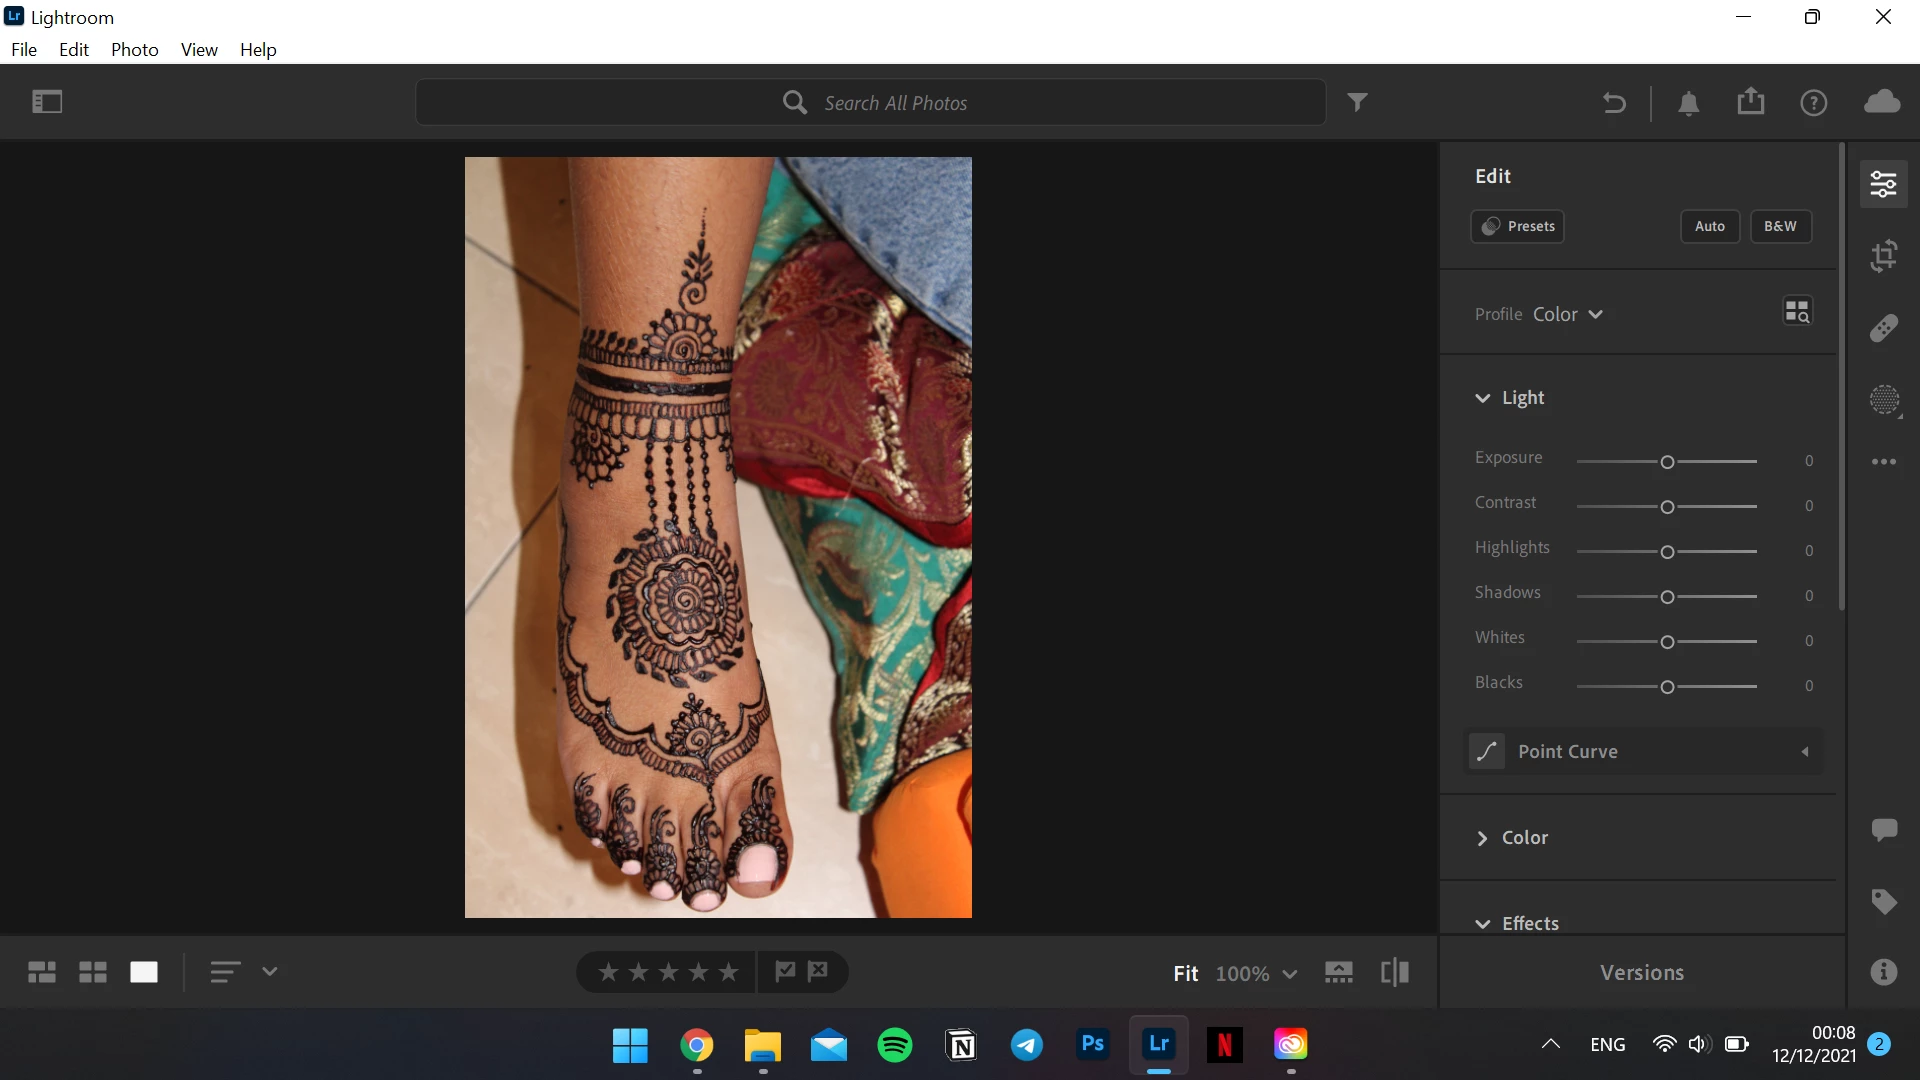The width and height of the screenshot is (1920, 1080).
Task: Open the Masking tool icon
Action: pos(1884,400)
